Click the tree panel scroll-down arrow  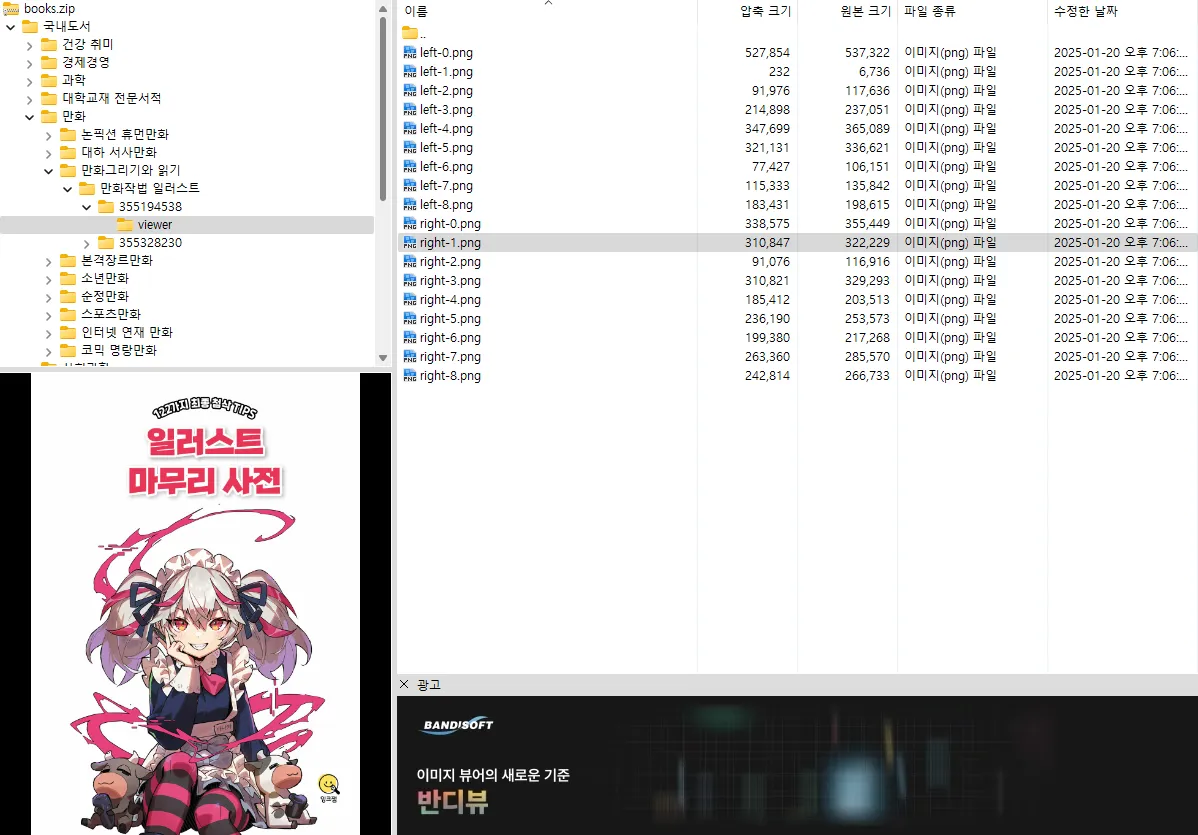point(383,358)
